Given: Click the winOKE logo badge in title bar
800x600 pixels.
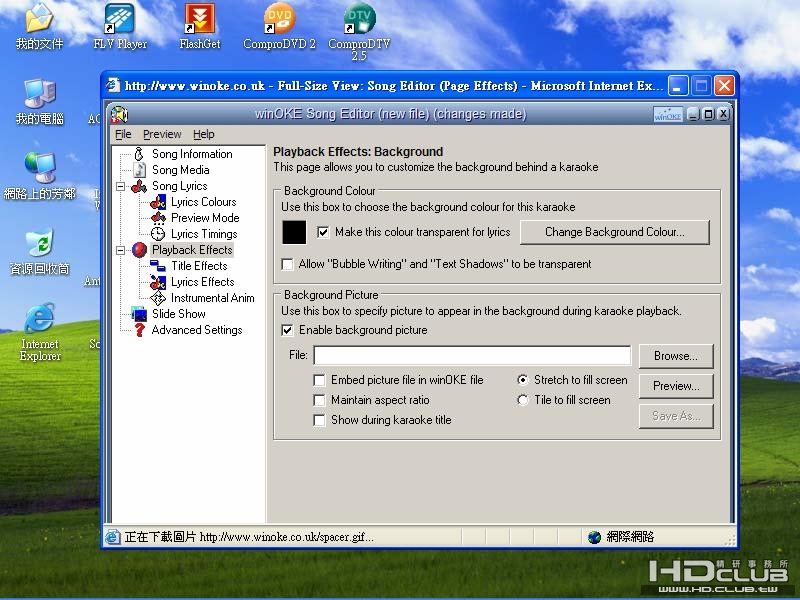Looking at the screenshot, I should click(668, 115).
